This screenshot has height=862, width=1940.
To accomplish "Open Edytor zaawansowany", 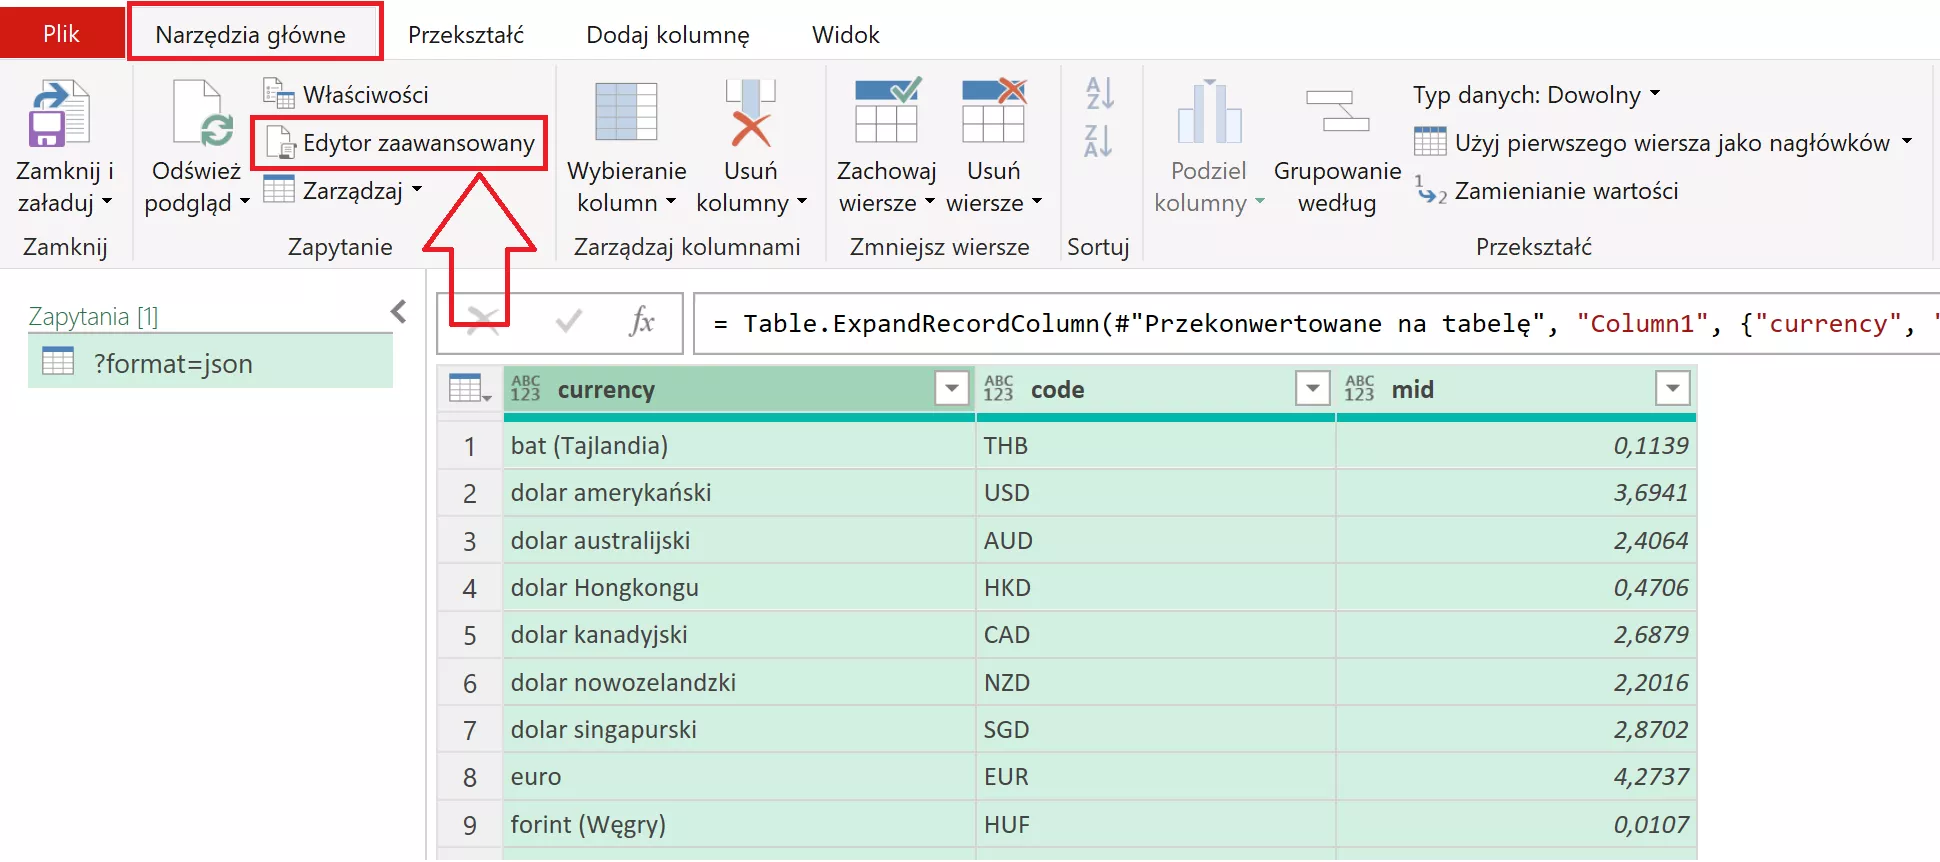I will [400, 143].
